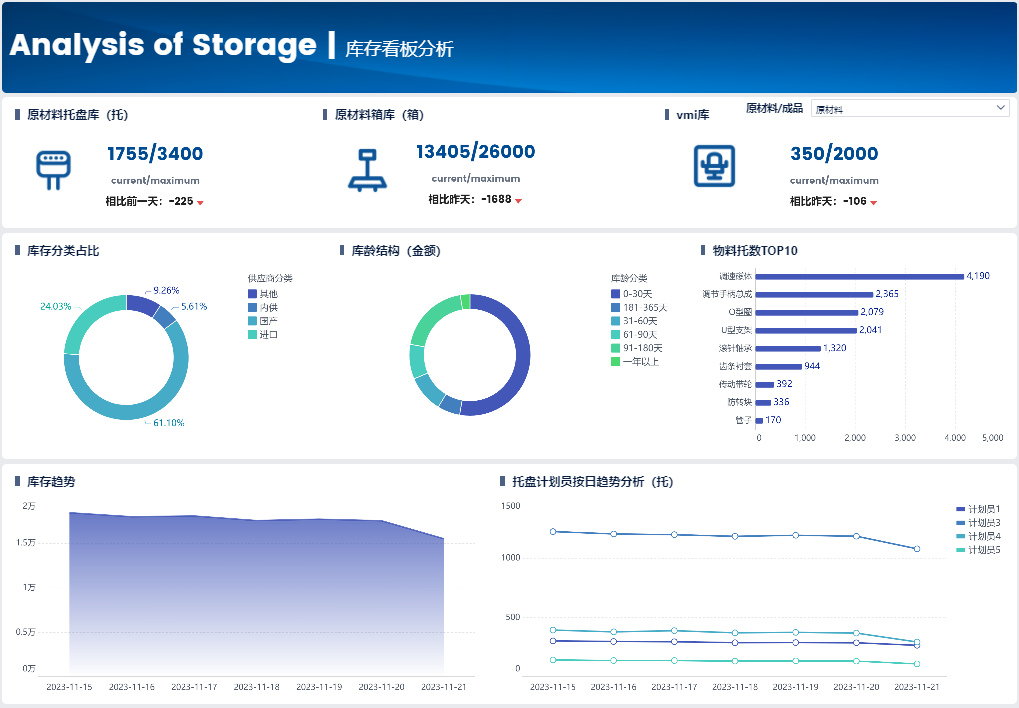Screen dimensions: 1019x708
Task: Click the Analysis of Storage title
Action: (x=163, y=45)
